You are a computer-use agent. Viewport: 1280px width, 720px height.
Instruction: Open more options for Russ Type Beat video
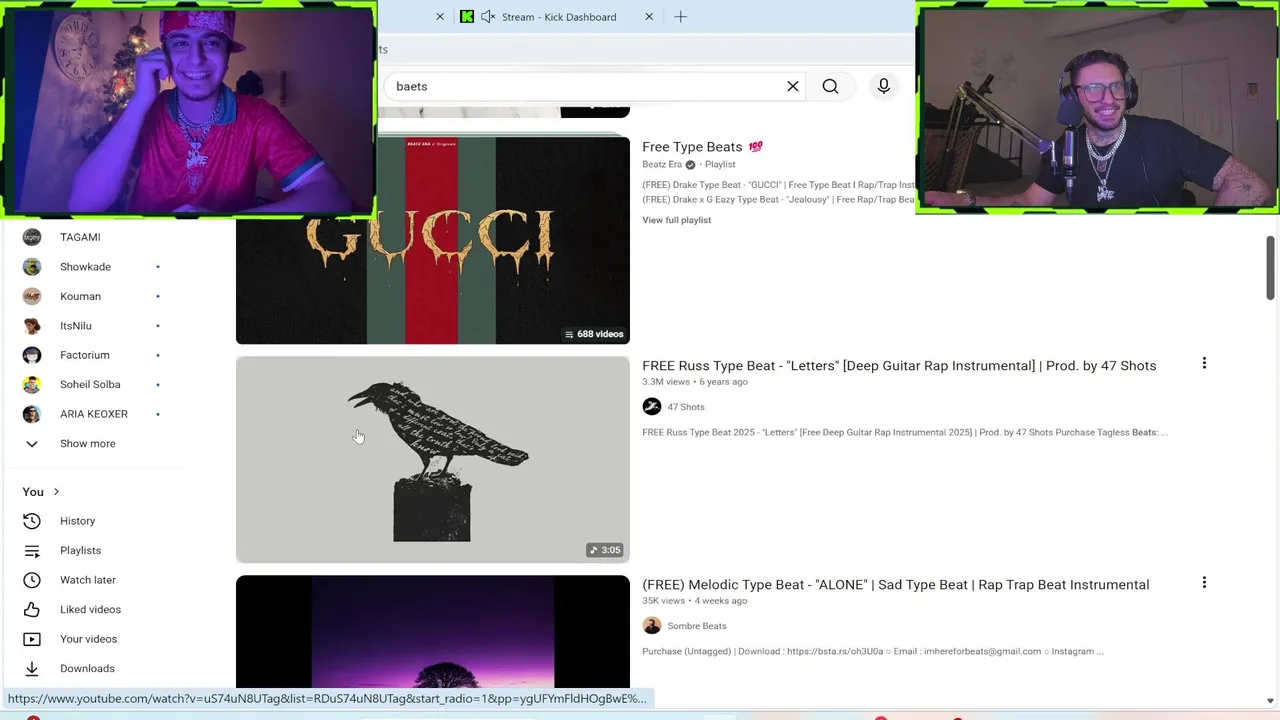1204,363
